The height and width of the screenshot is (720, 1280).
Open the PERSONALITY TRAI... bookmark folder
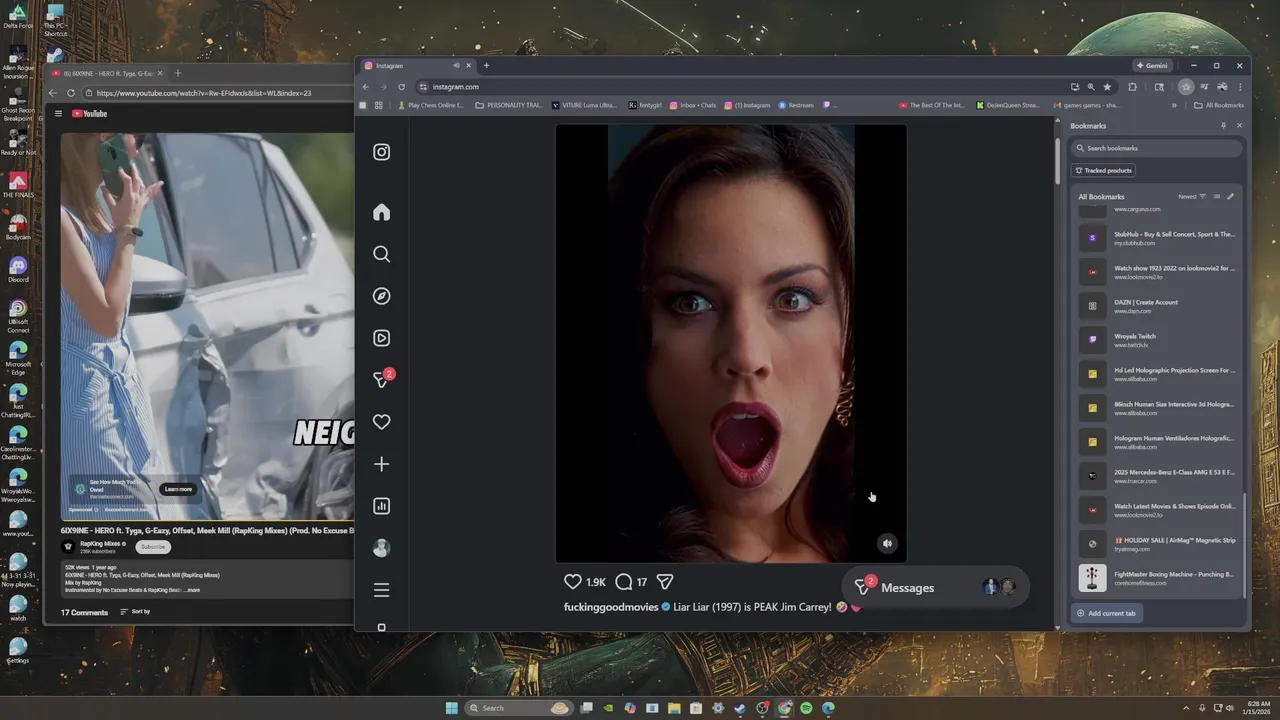click(509, 105)
